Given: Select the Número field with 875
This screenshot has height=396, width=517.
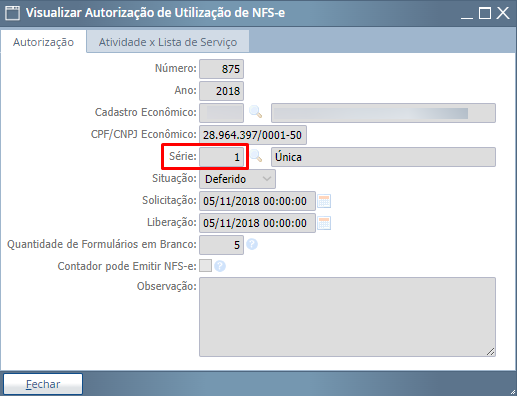Looking at the screenshot, I should [221, 69].
